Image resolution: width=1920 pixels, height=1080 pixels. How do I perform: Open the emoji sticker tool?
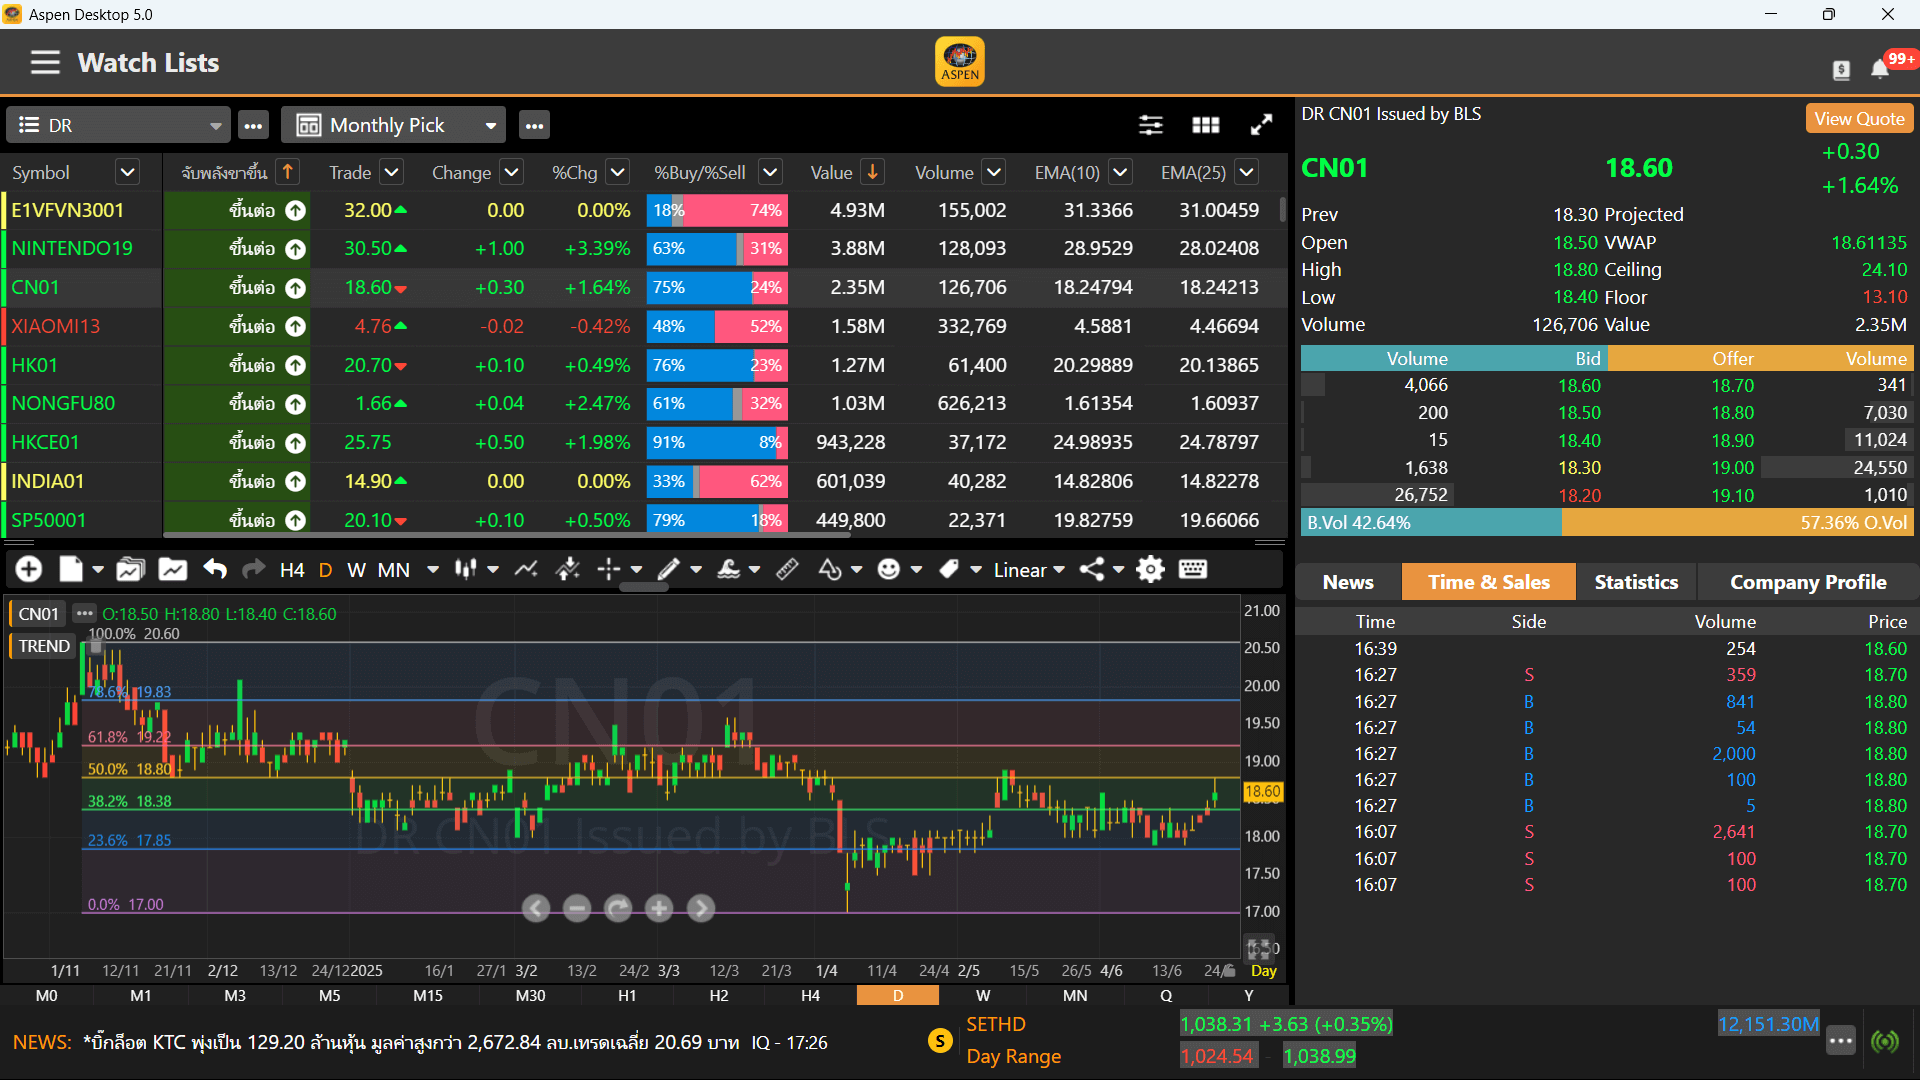point(888,569)
